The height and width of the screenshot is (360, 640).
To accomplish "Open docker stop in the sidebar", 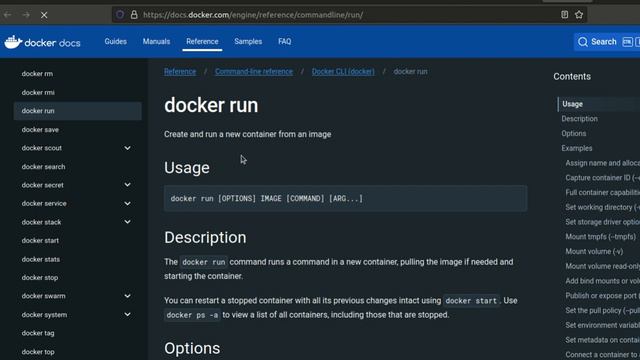I will coord(40,278).
